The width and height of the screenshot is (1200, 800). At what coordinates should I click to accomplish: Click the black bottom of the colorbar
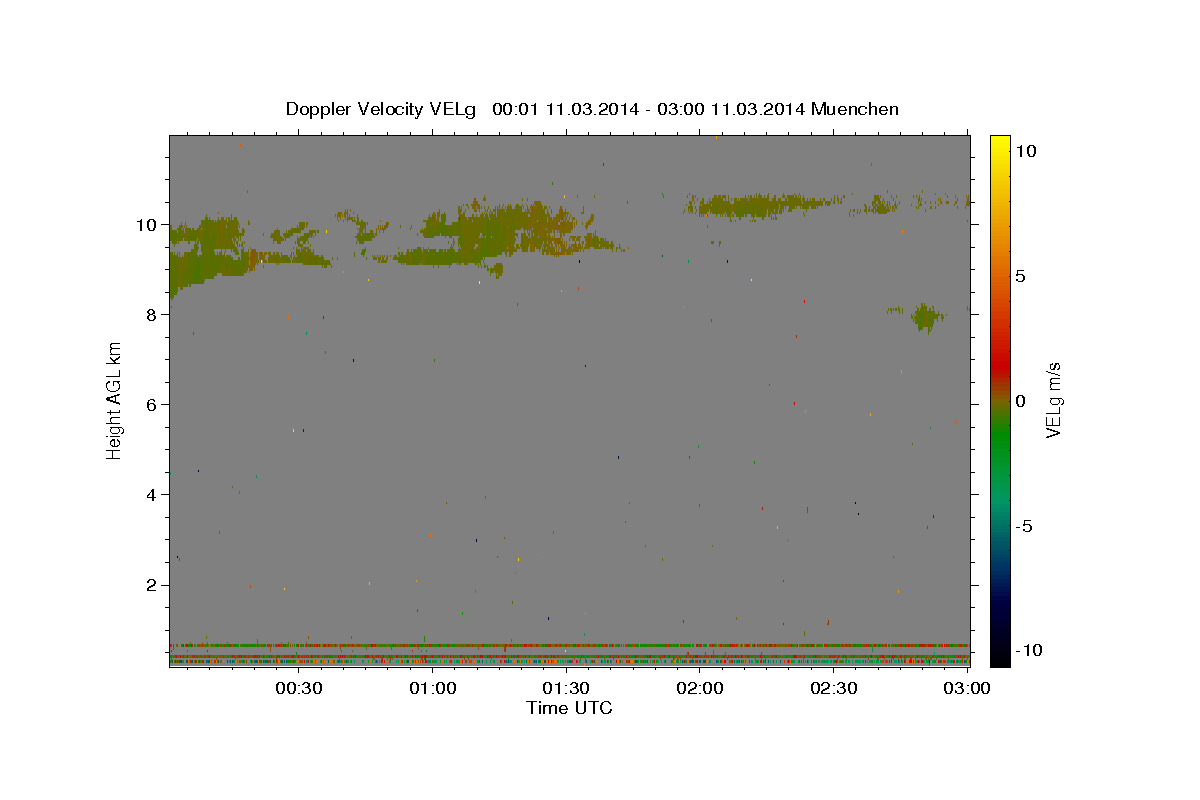(x=1000, y=655)
